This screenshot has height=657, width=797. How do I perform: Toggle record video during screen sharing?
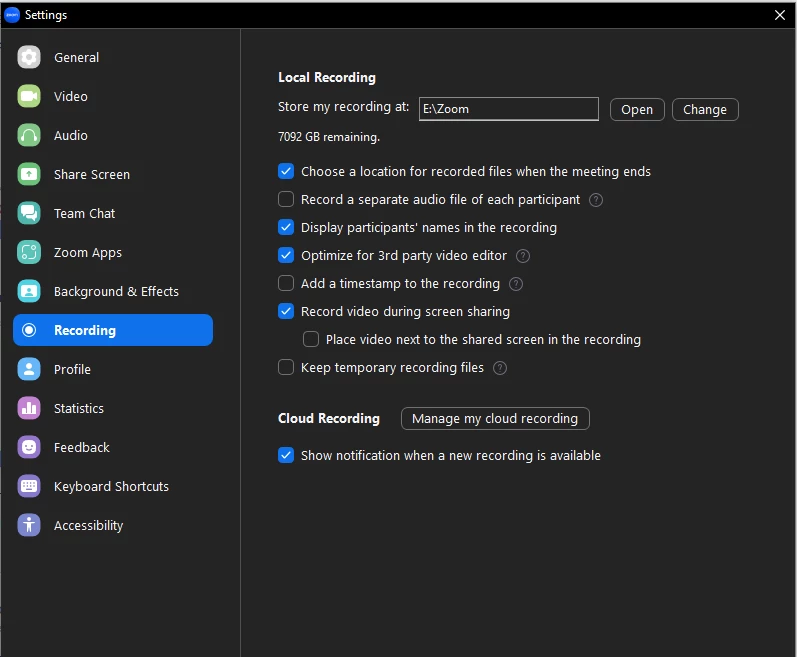(x=286, y=311)
